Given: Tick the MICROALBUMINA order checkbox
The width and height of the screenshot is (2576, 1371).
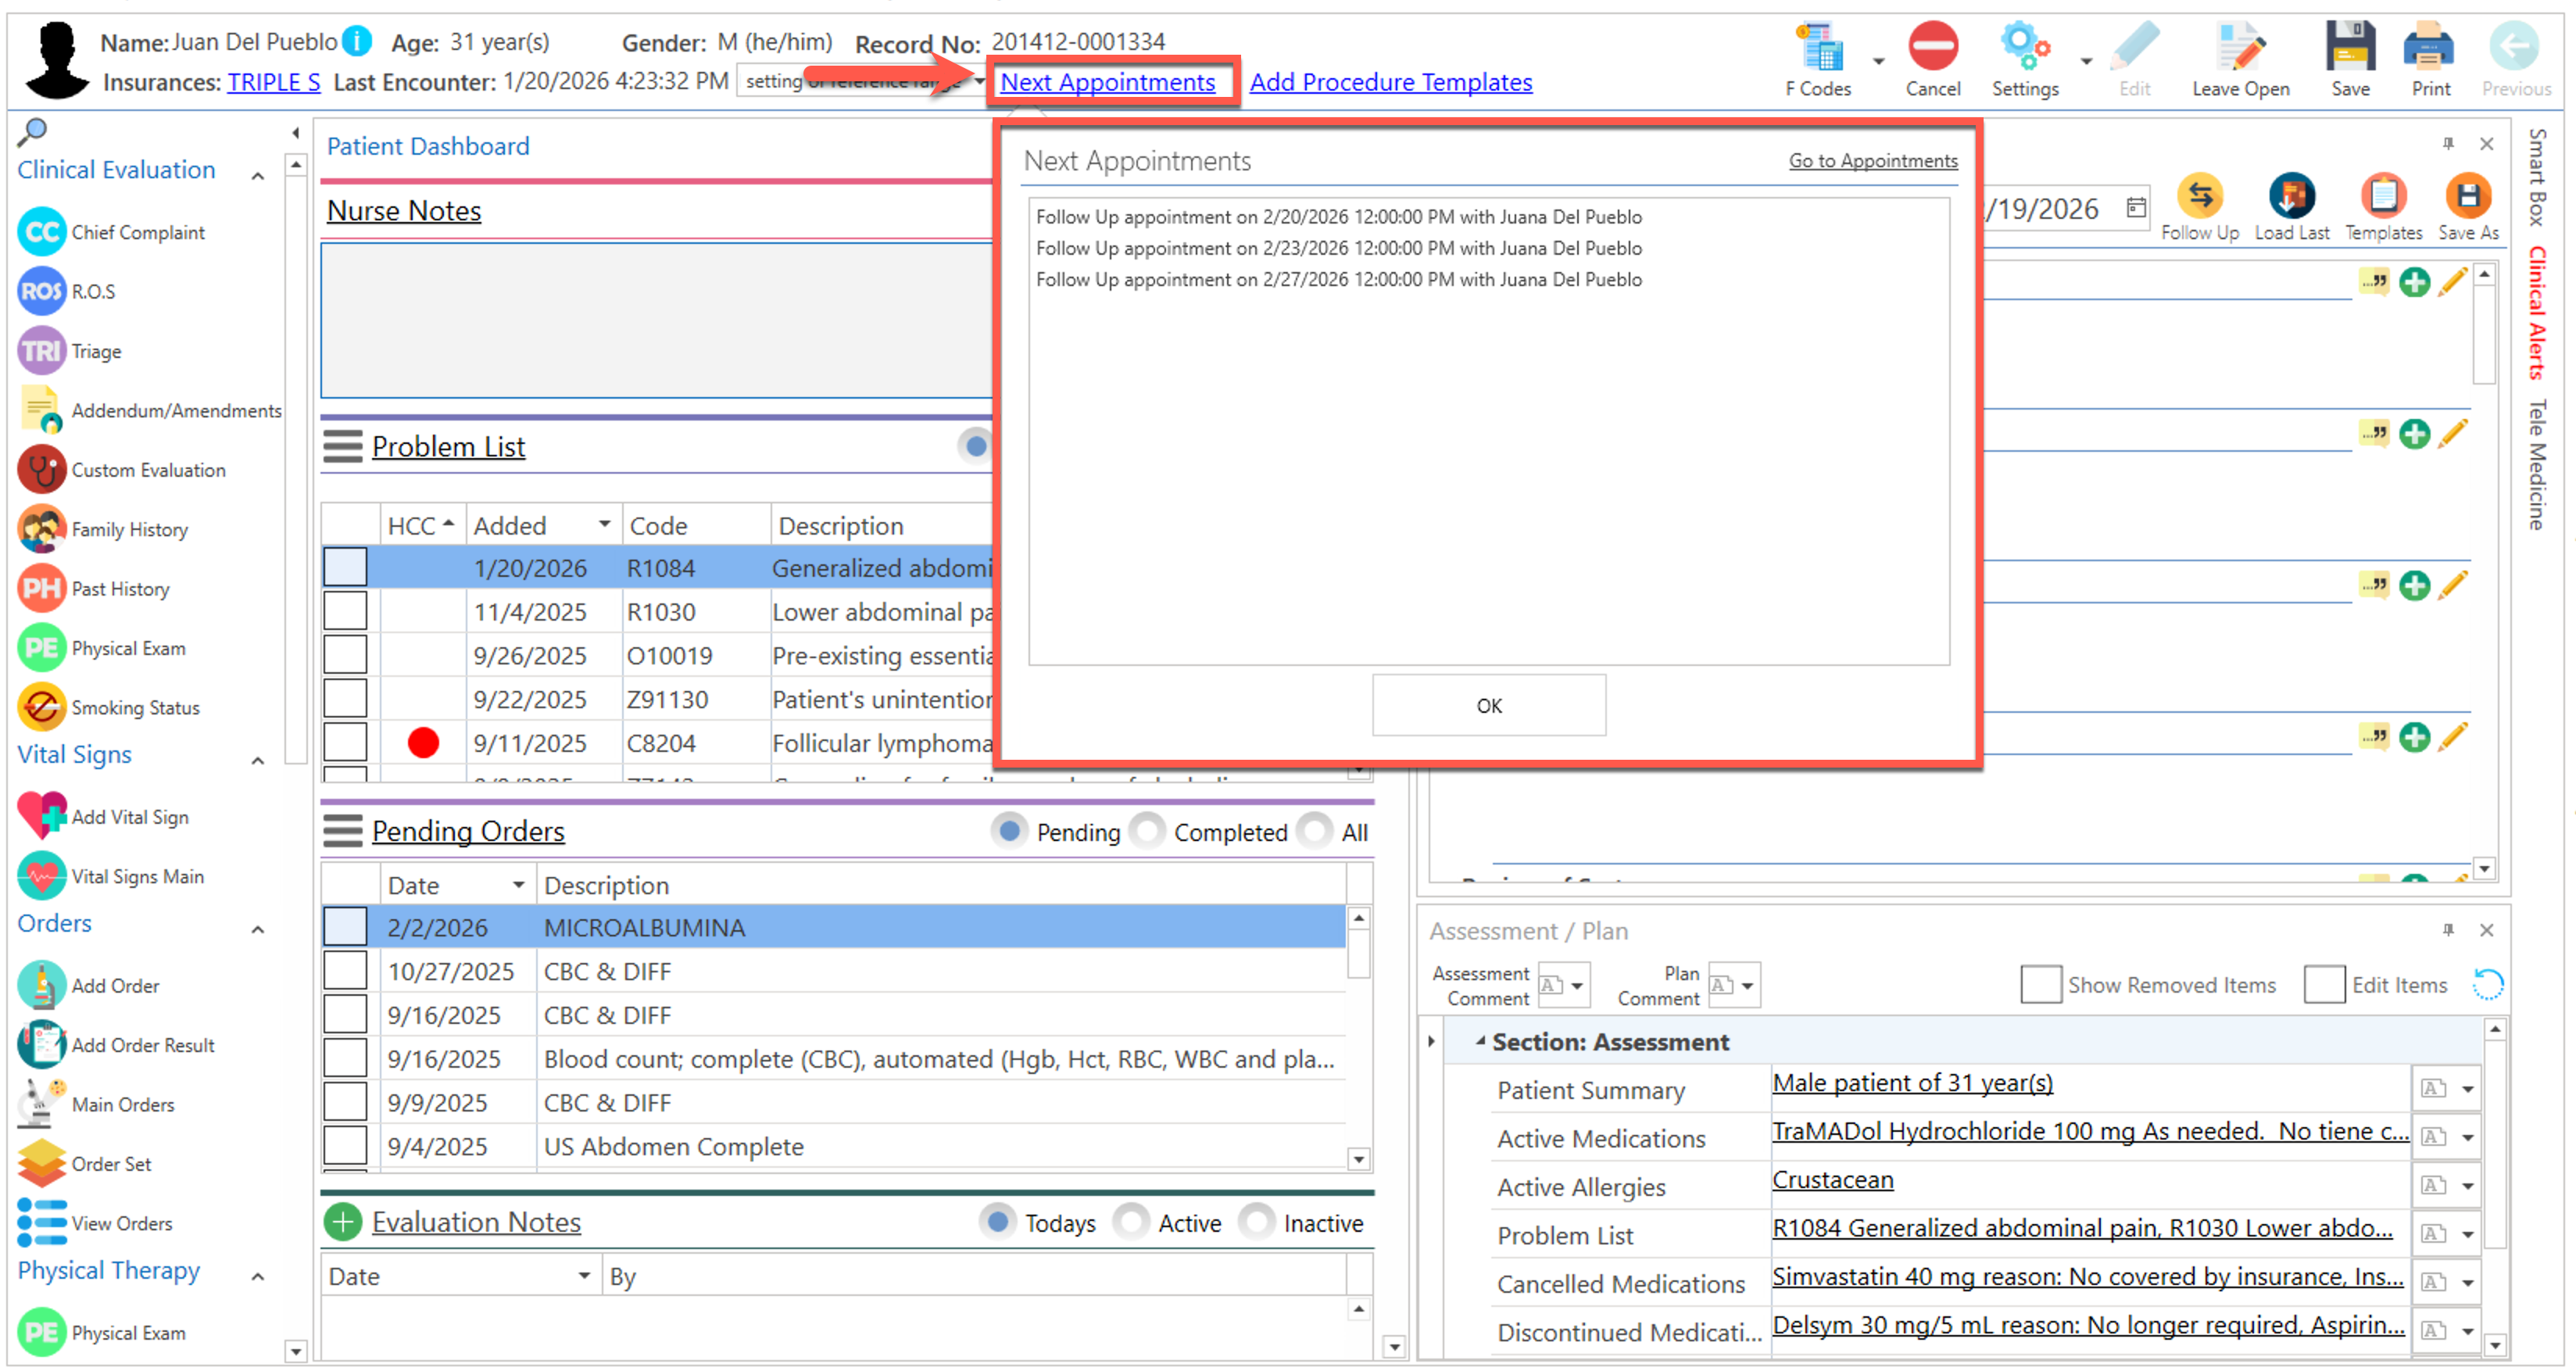Looking at the screenshot, I should point(345,927).
